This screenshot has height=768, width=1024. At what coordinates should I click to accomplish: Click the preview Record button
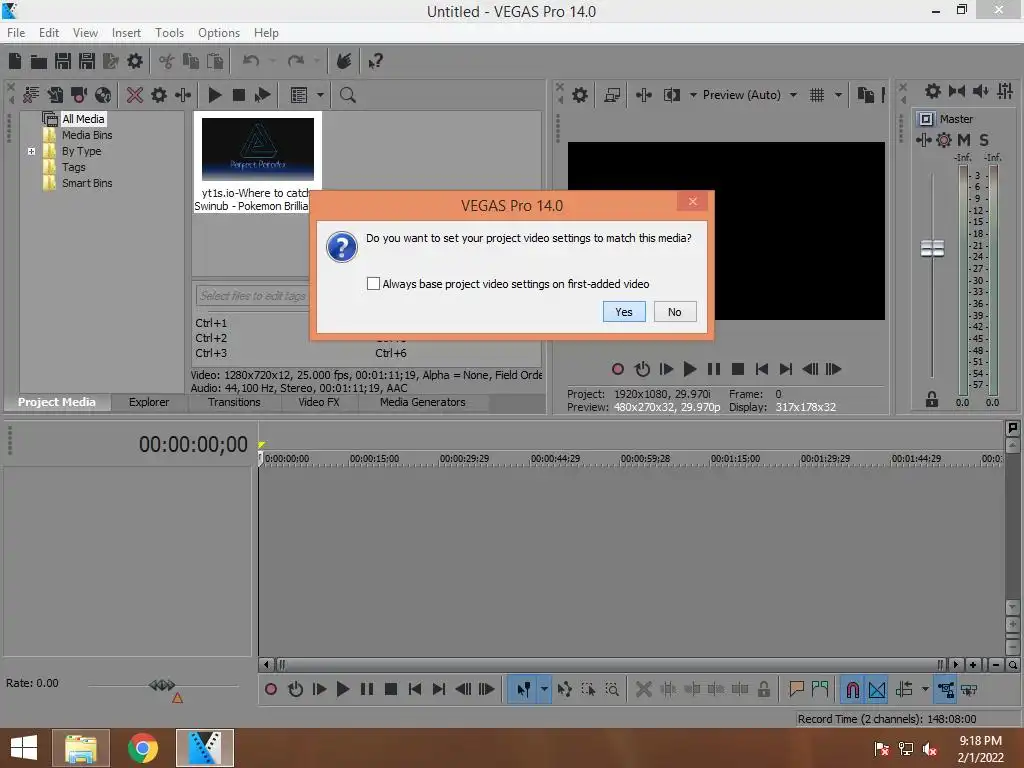(618, 370)
